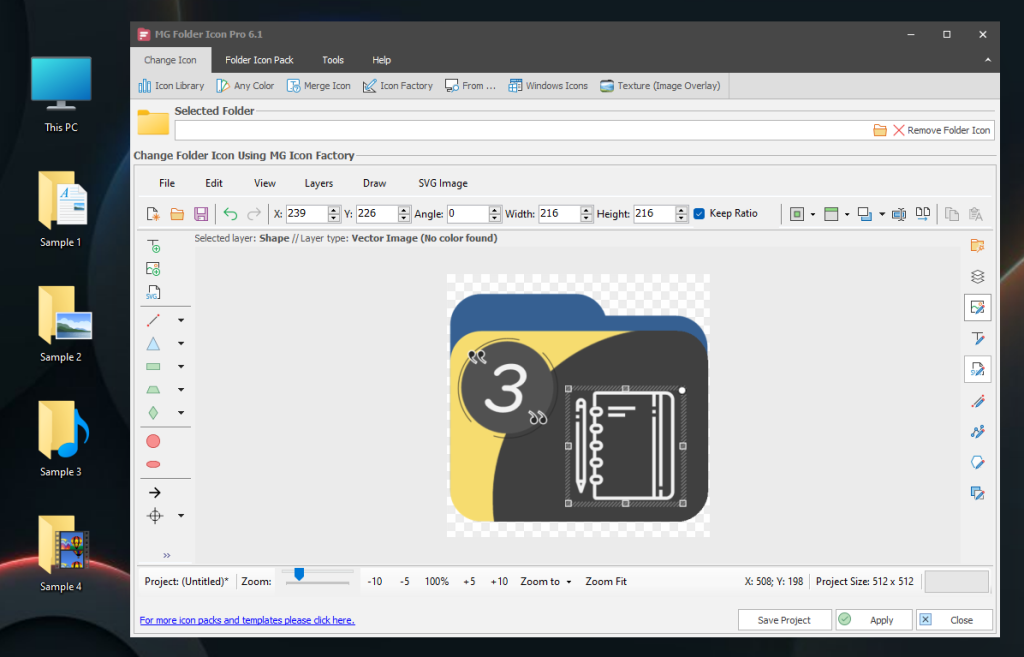This screenshot has height=657, width=1024.
Task: Open the Layers panel on the right sidebar
Action: (978, 277)
